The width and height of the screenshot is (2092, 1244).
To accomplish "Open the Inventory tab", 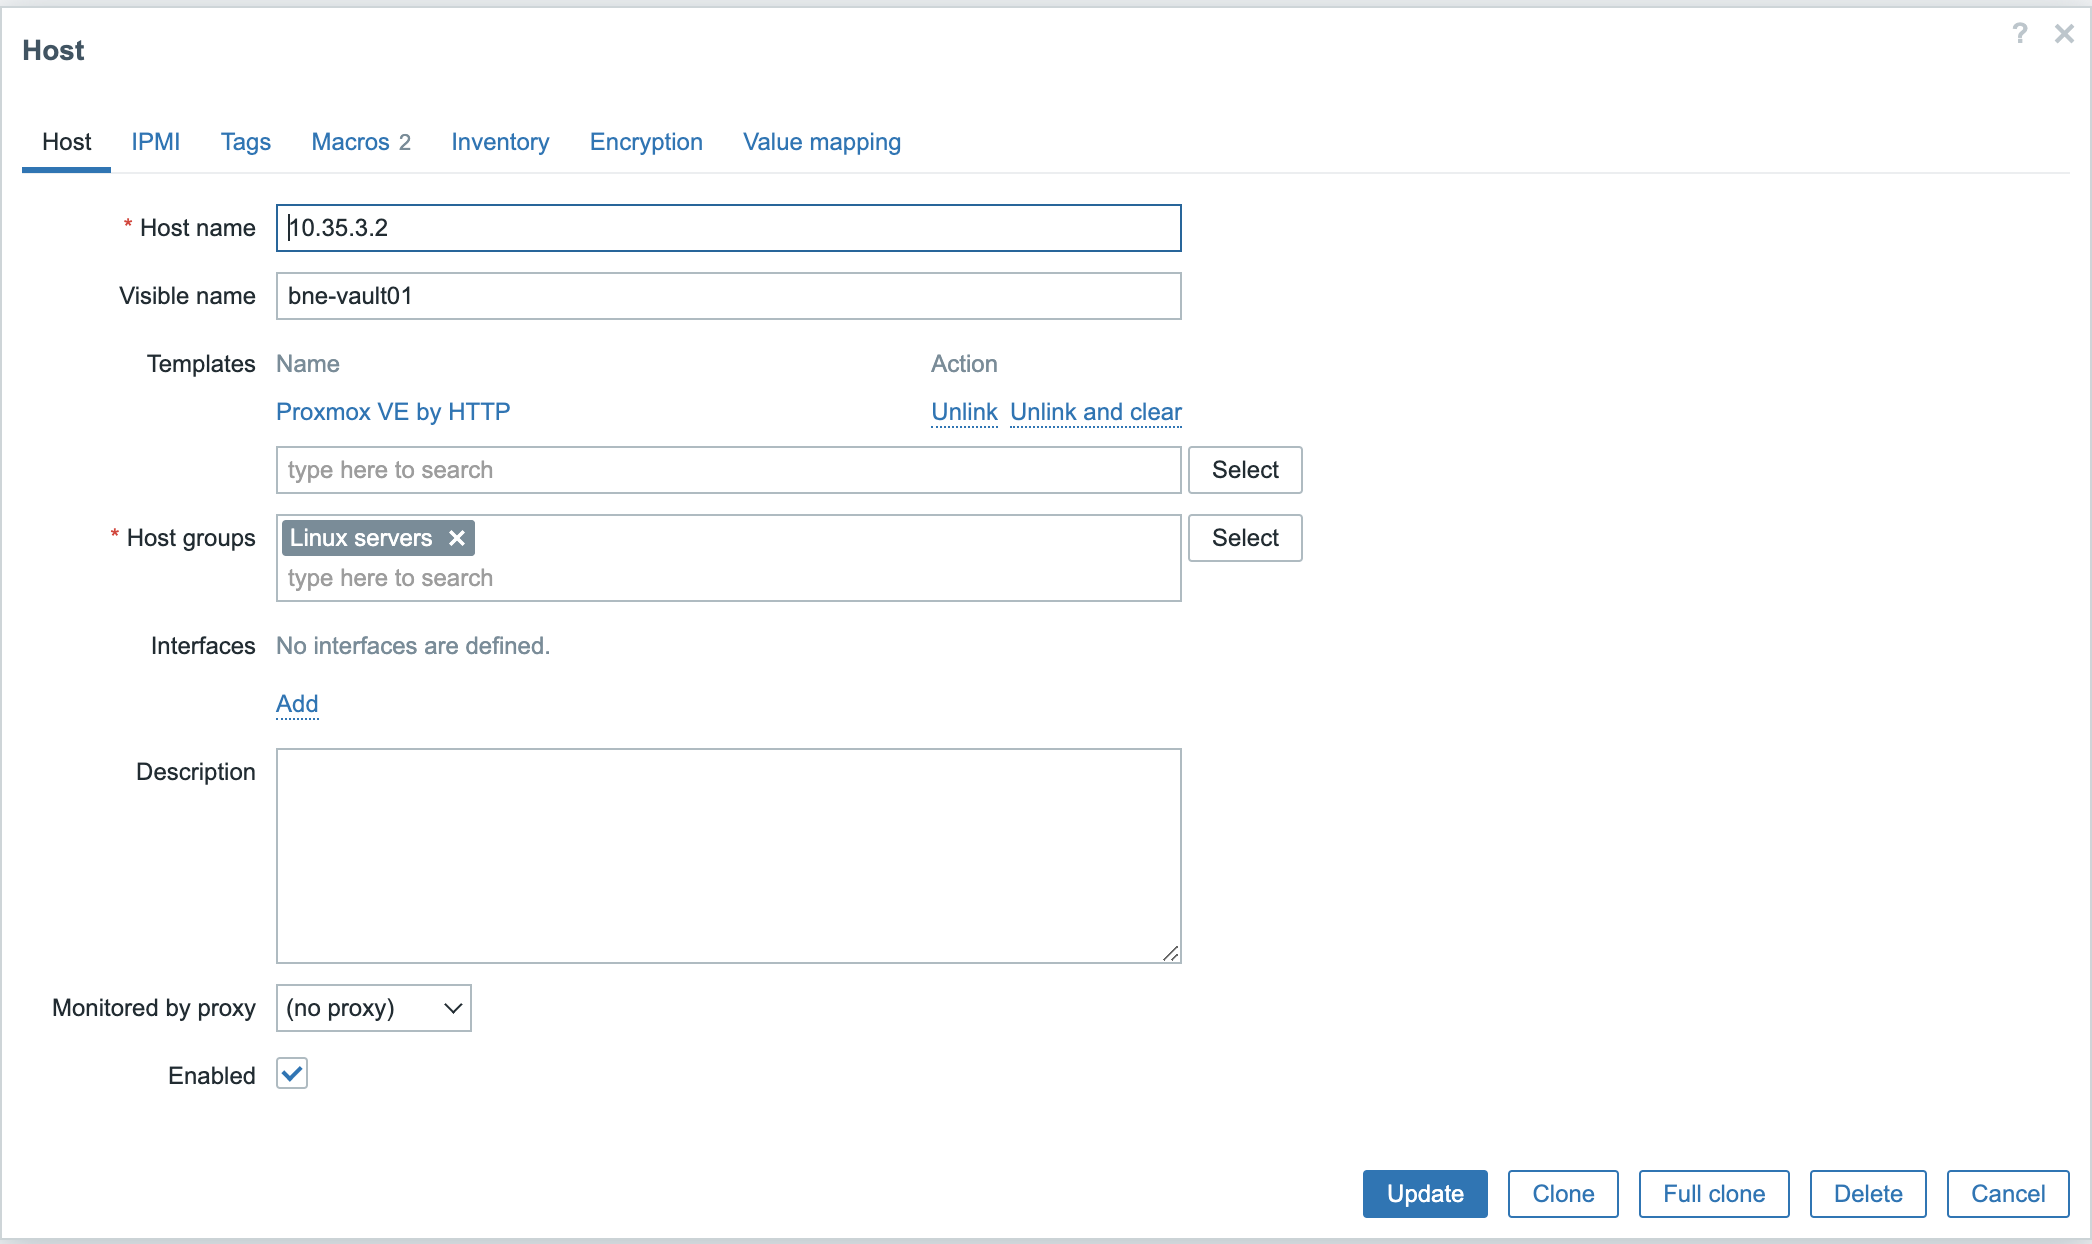I will (x=499, y=142).
